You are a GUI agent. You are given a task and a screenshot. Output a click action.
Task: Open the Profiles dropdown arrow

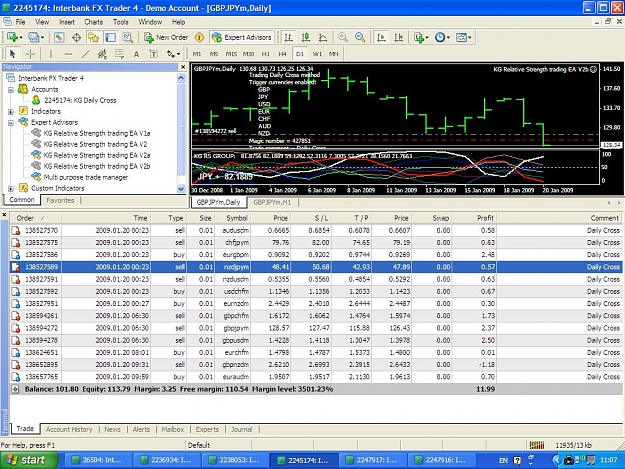[42, 37]
